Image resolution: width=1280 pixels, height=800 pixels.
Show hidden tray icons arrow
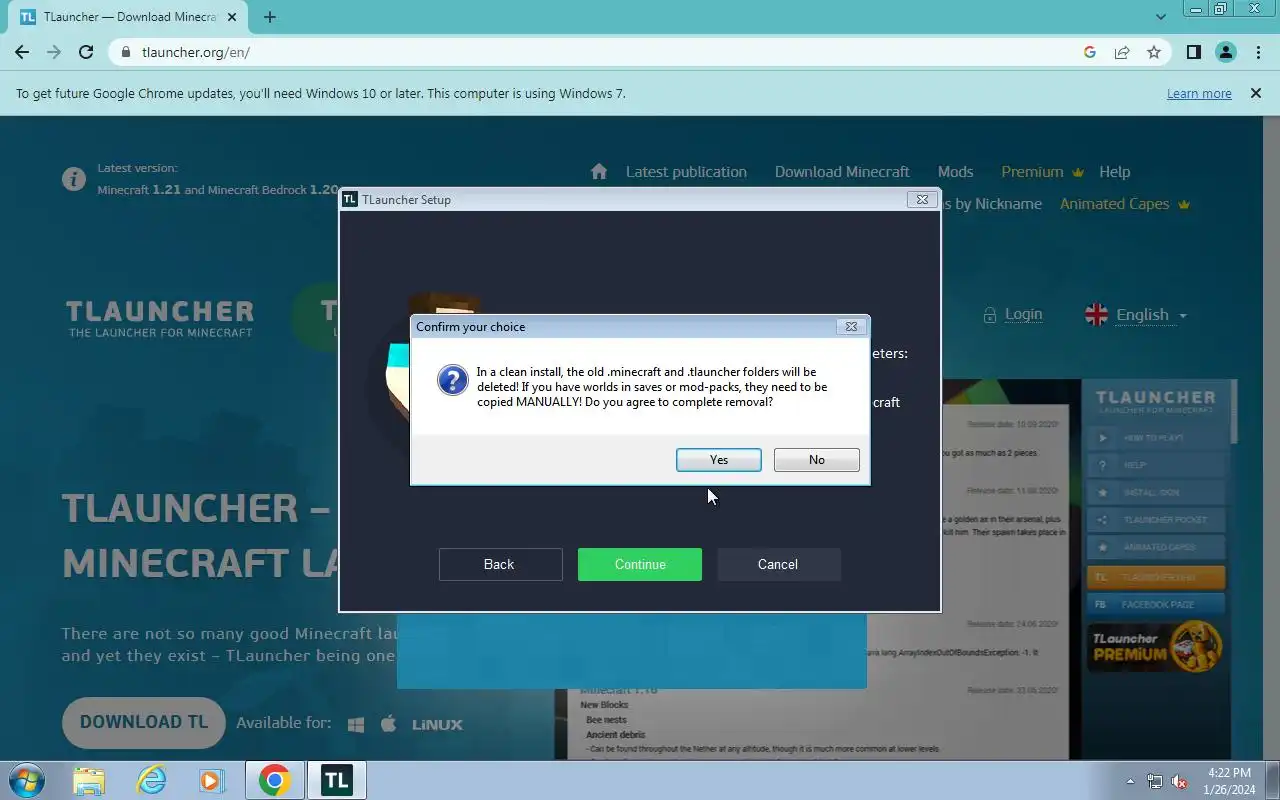pos(1131,781)
